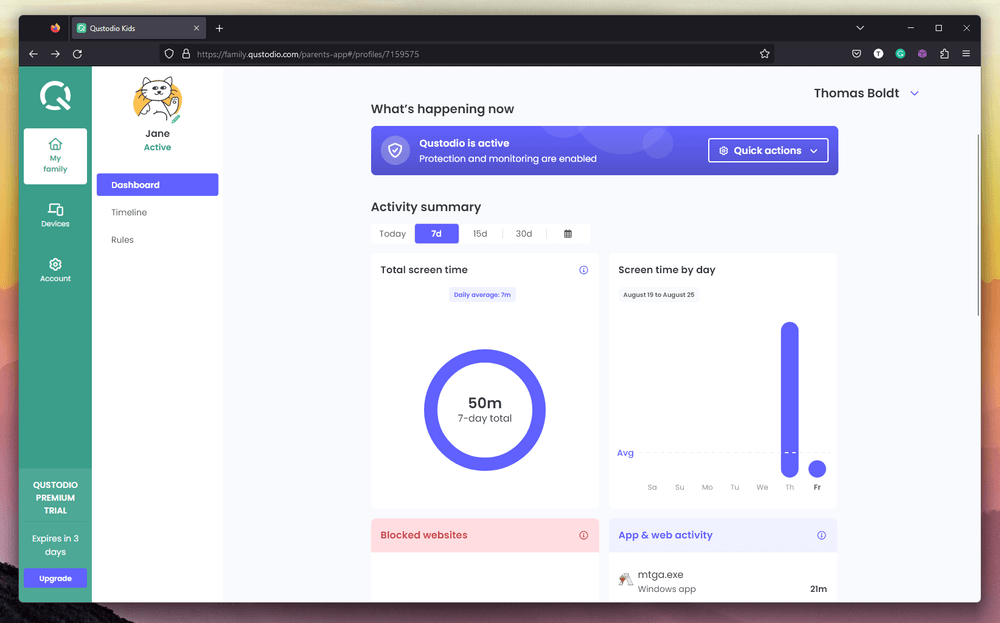The image size is (1000, 623).
Task: Edit Jane's profile avatar with pencil icon
Action: pyautogui.click(x=175, y=119)
